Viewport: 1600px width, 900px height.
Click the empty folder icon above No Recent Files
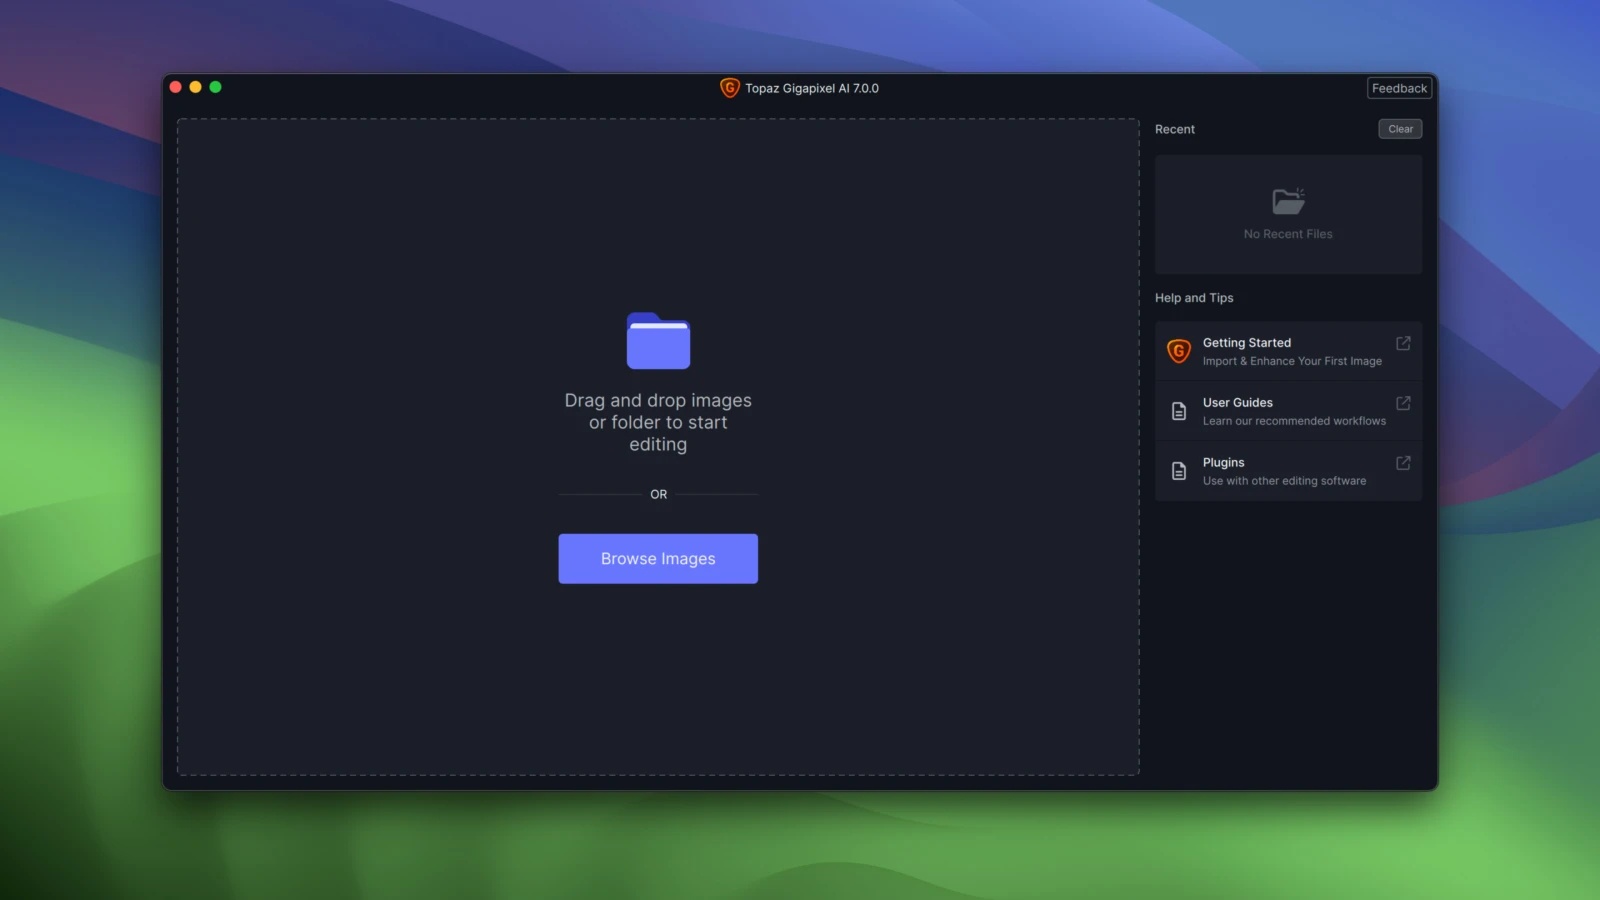pos(1288,201)
